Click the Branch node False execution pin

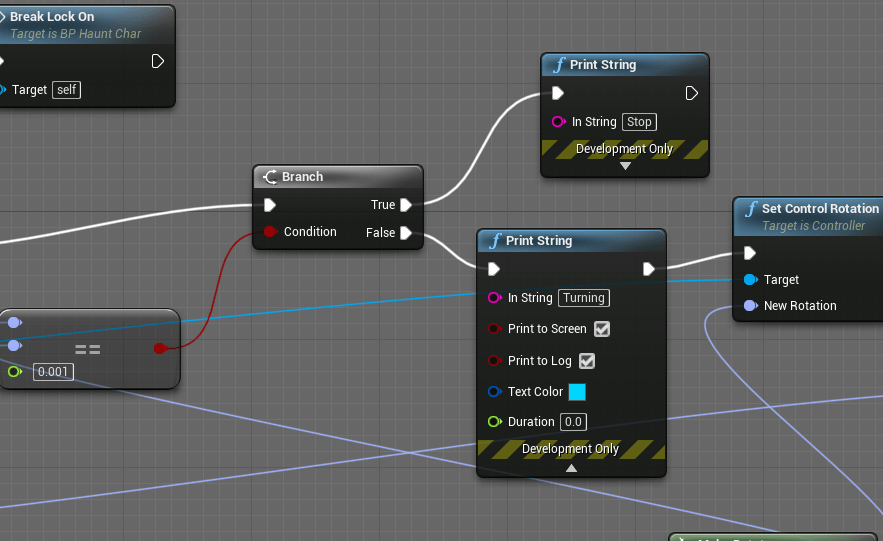tap(406, 233)
